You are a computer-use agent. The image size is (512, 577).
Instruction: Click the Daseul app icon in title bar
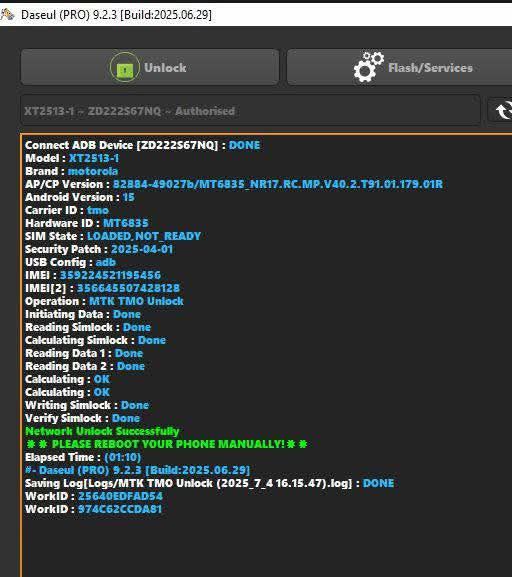[7, 15]
